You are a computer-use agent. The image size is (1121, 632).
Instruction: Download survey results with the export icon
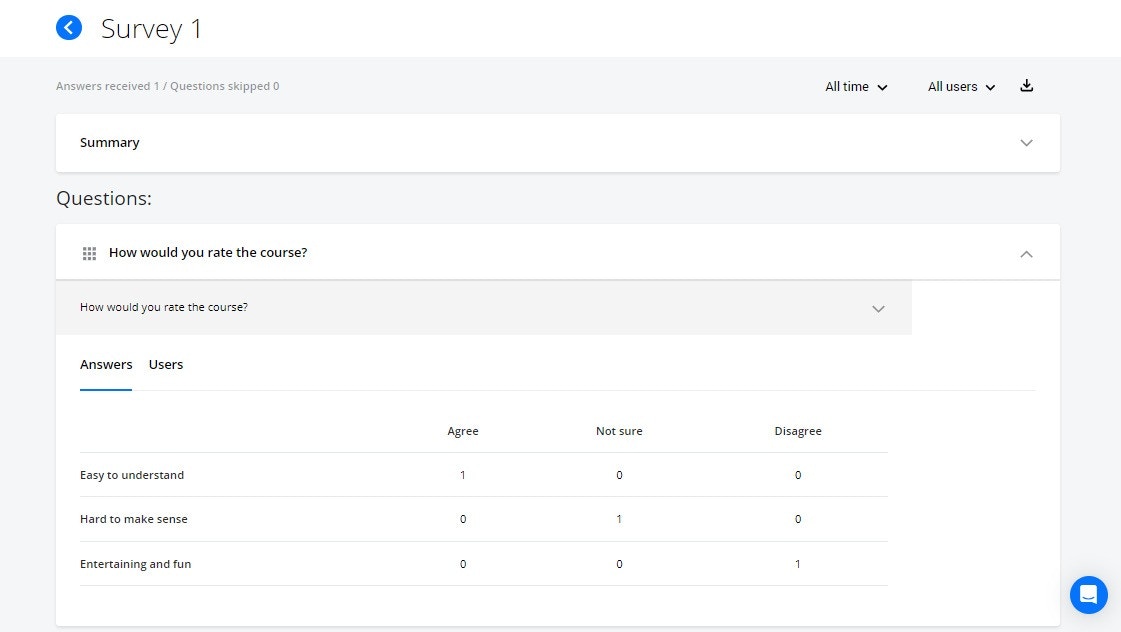1026,86
